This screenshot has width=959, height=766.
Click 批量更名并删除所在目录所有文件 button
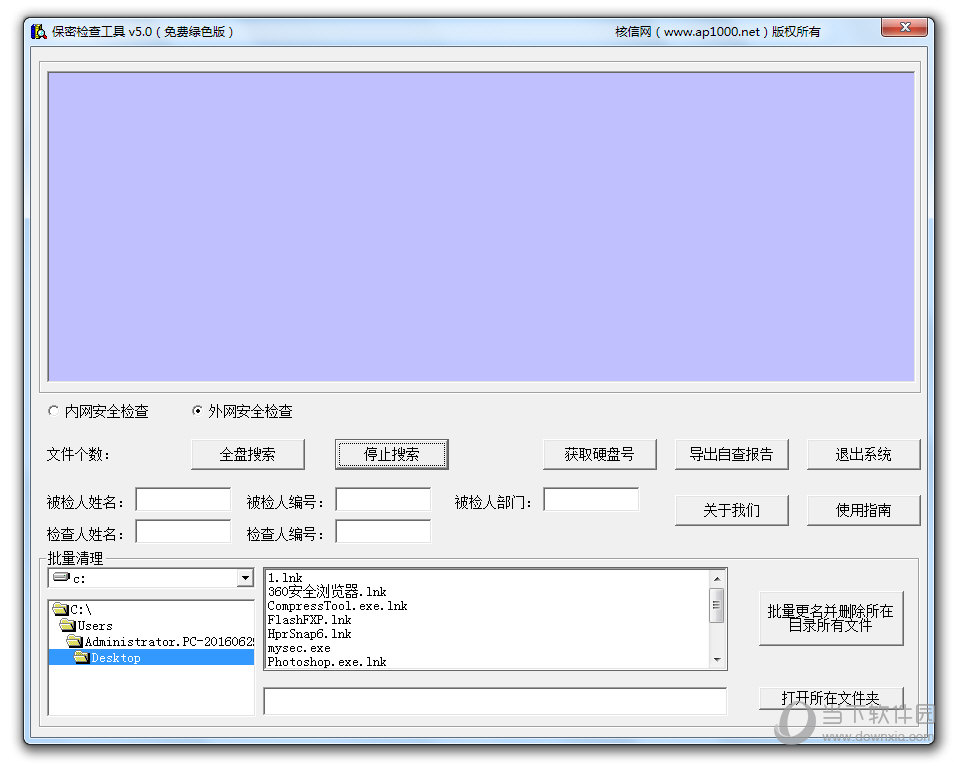pyautogui.click(x=830, y=618)
